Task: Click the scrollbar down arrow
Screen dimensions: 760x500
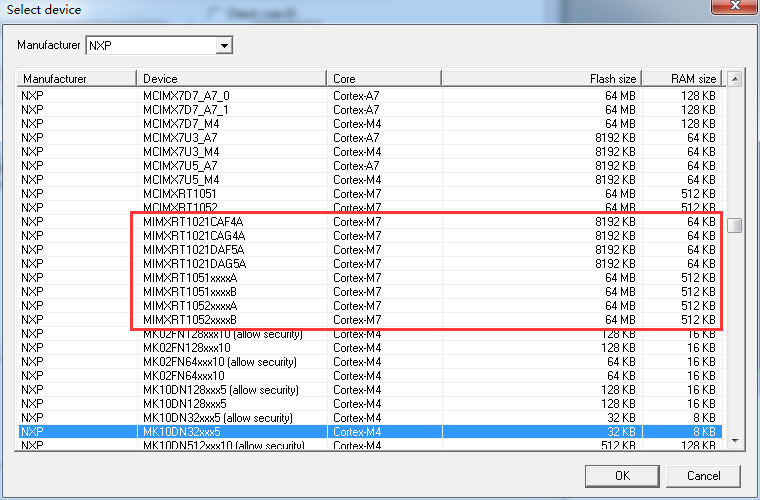Action: 735,440
